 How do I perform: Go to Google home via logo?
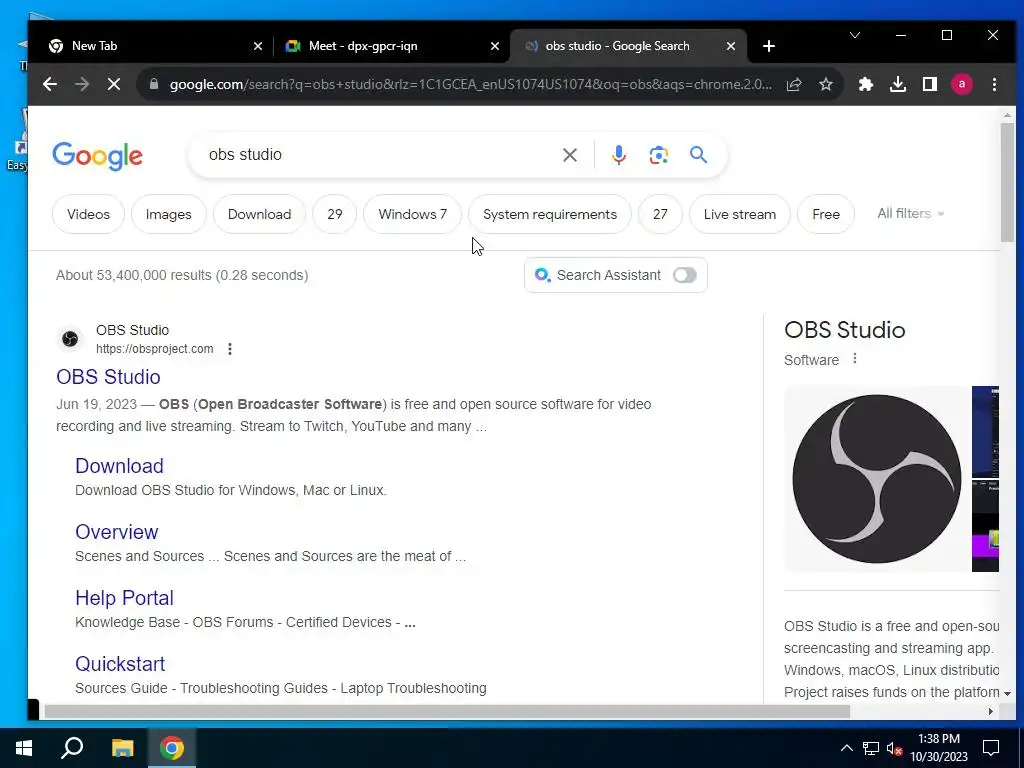97,156
